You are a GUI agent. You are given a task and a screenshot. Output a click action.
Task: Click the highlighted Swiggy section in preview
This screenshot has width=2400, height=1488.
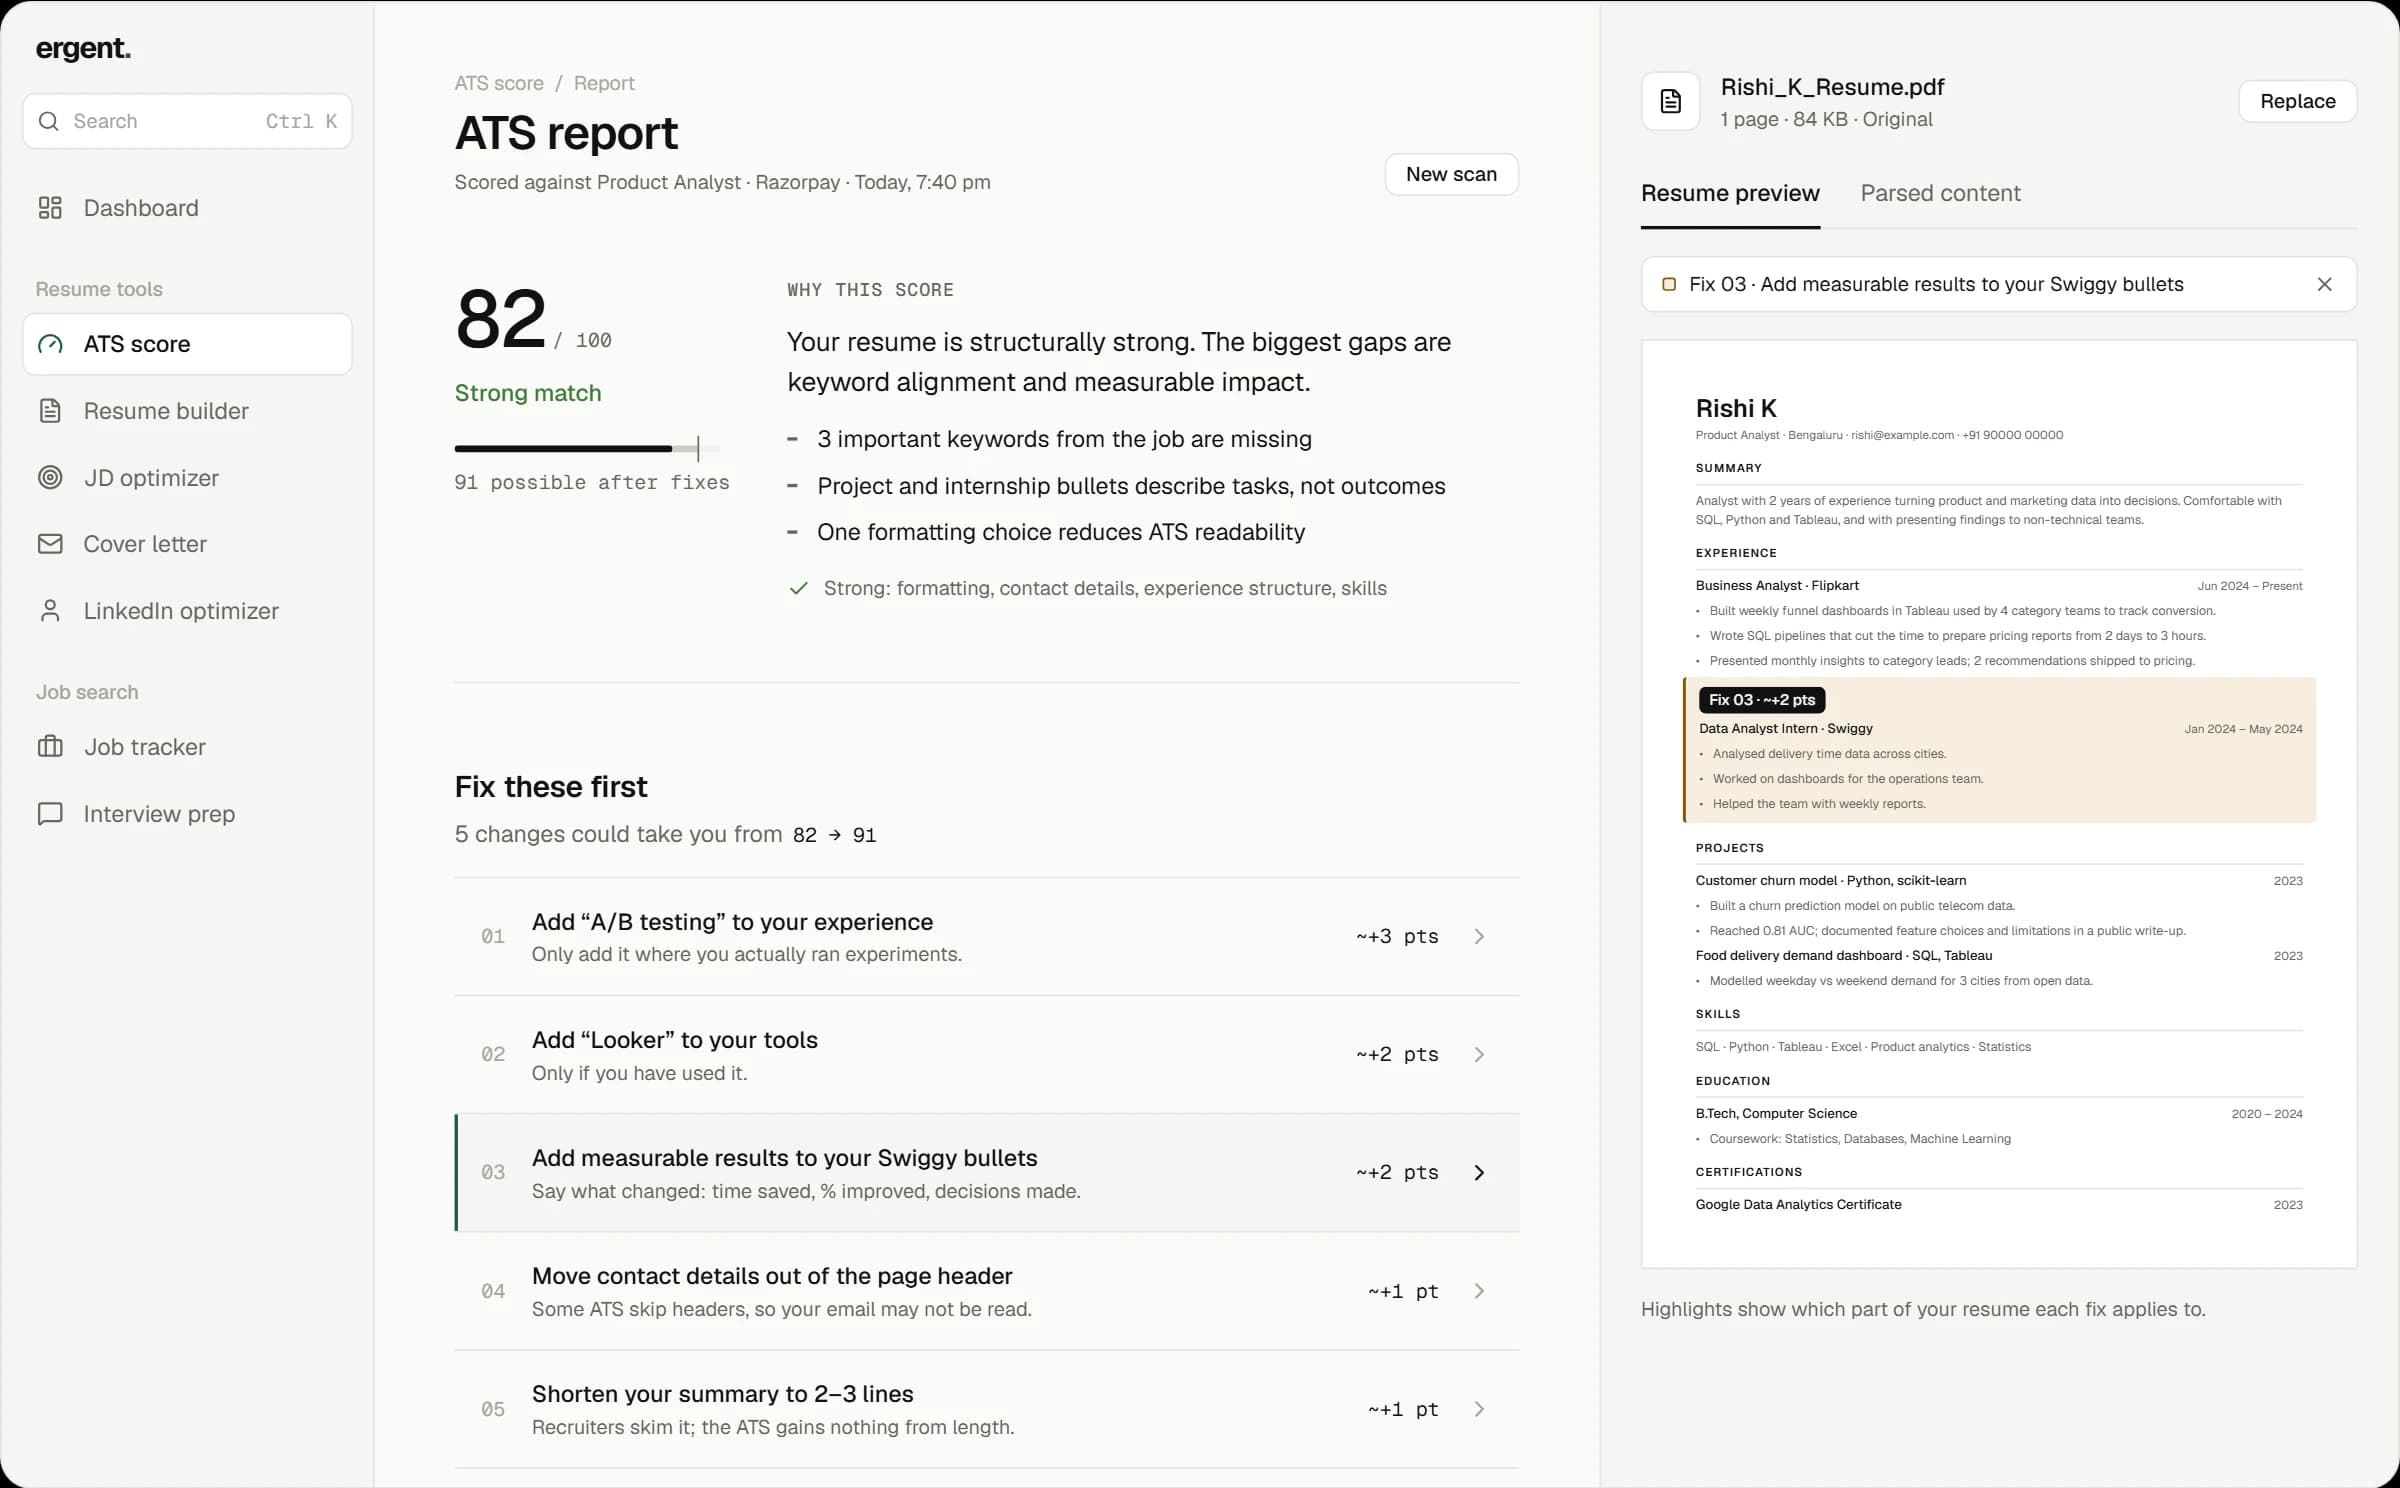pos(2000,750)
